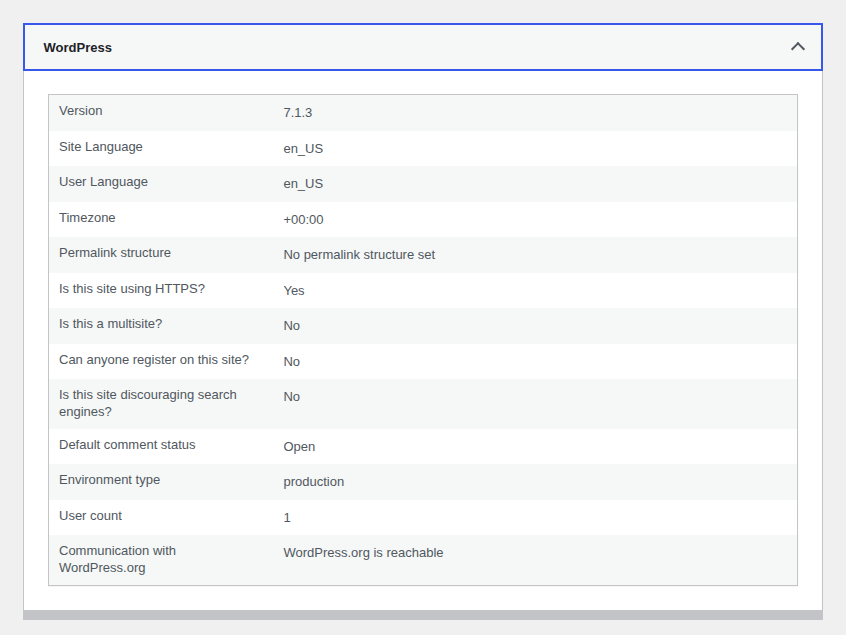This screenshot has height=635, width=846.
Task: Click 'No permalink structure set' value
Action: (359, 255)
